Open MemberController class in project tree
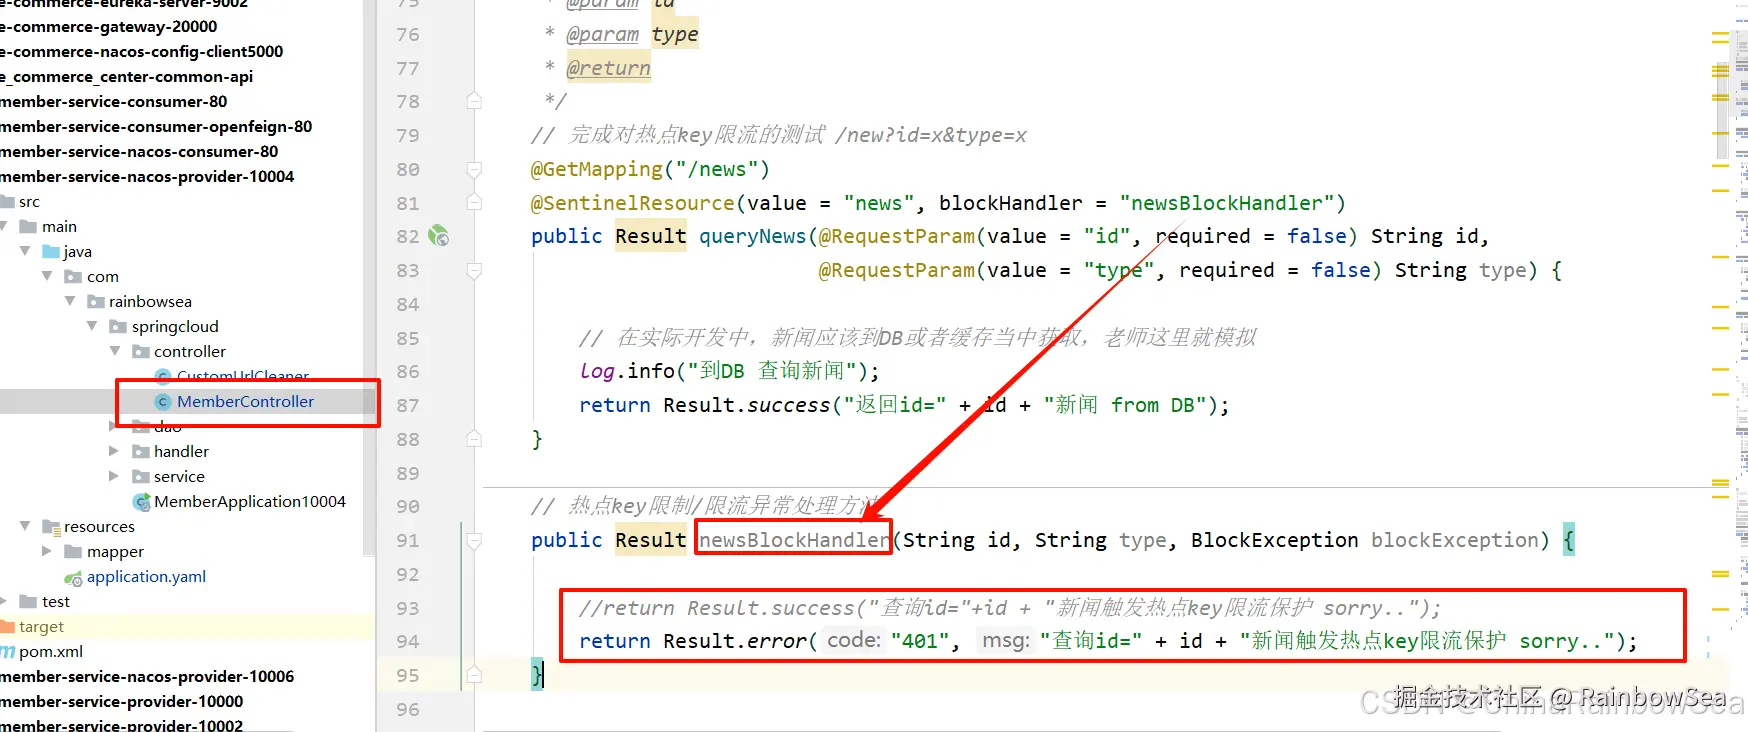1748x732 pixels. click(x=245, y=401)
